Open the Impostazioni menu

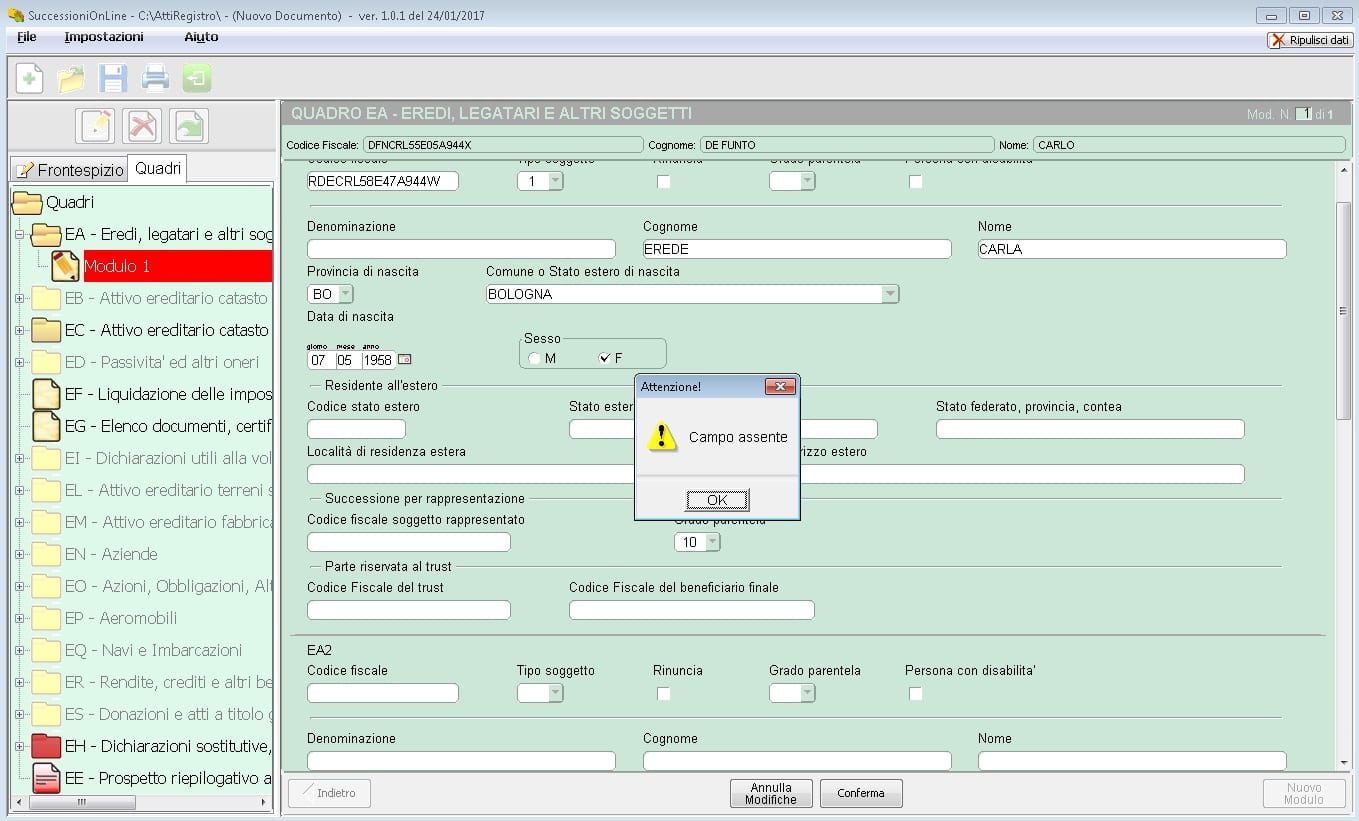tap(104, 37)
